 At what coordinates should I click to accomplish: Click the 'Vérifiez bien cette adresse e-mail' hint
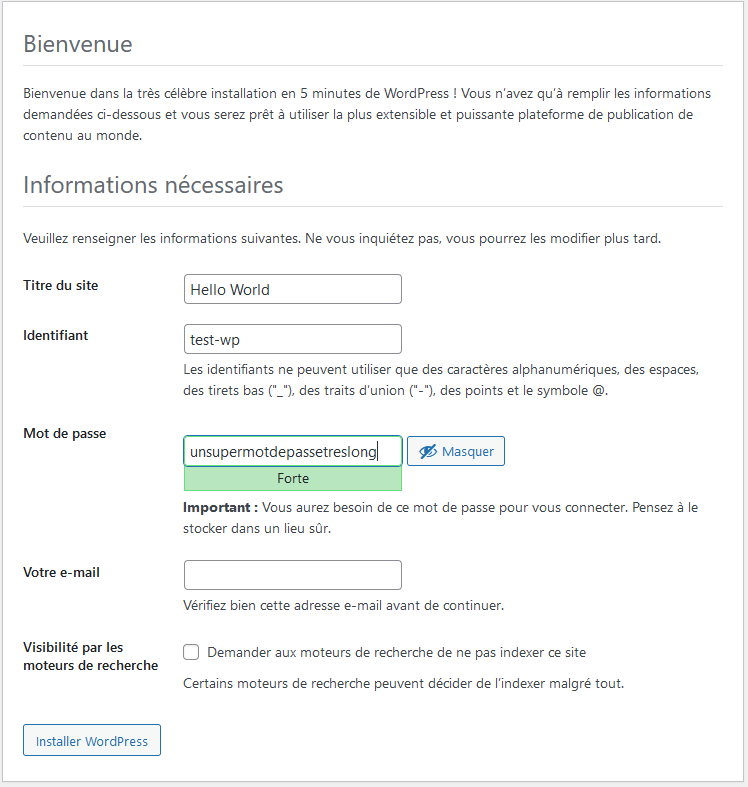(343, 605)
